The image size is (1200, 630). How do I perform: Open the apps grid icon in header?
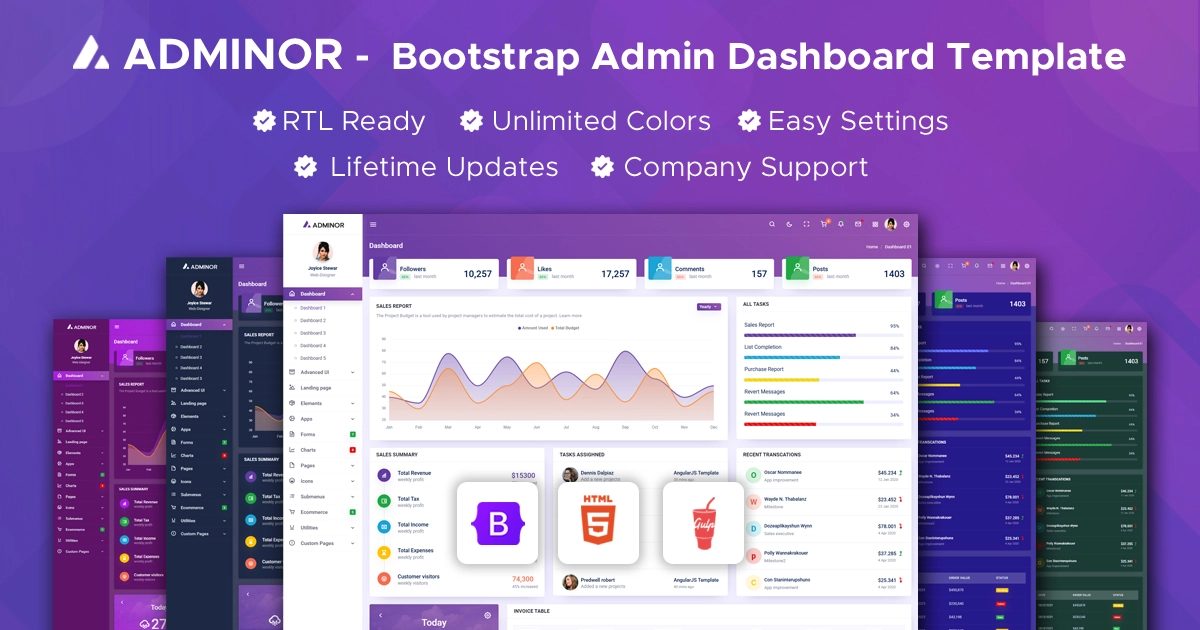pos(875,224)
